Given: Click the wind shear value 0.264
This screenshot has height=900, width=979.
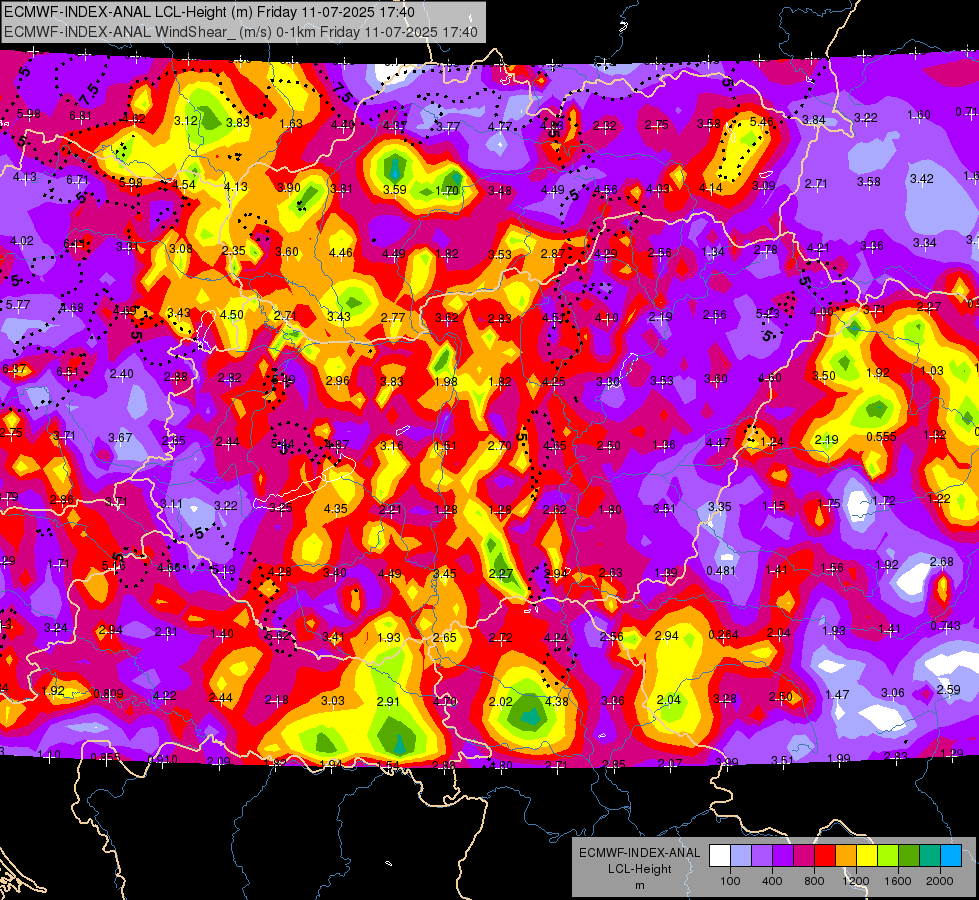Looking at the screenshot, I should point(723,635).
